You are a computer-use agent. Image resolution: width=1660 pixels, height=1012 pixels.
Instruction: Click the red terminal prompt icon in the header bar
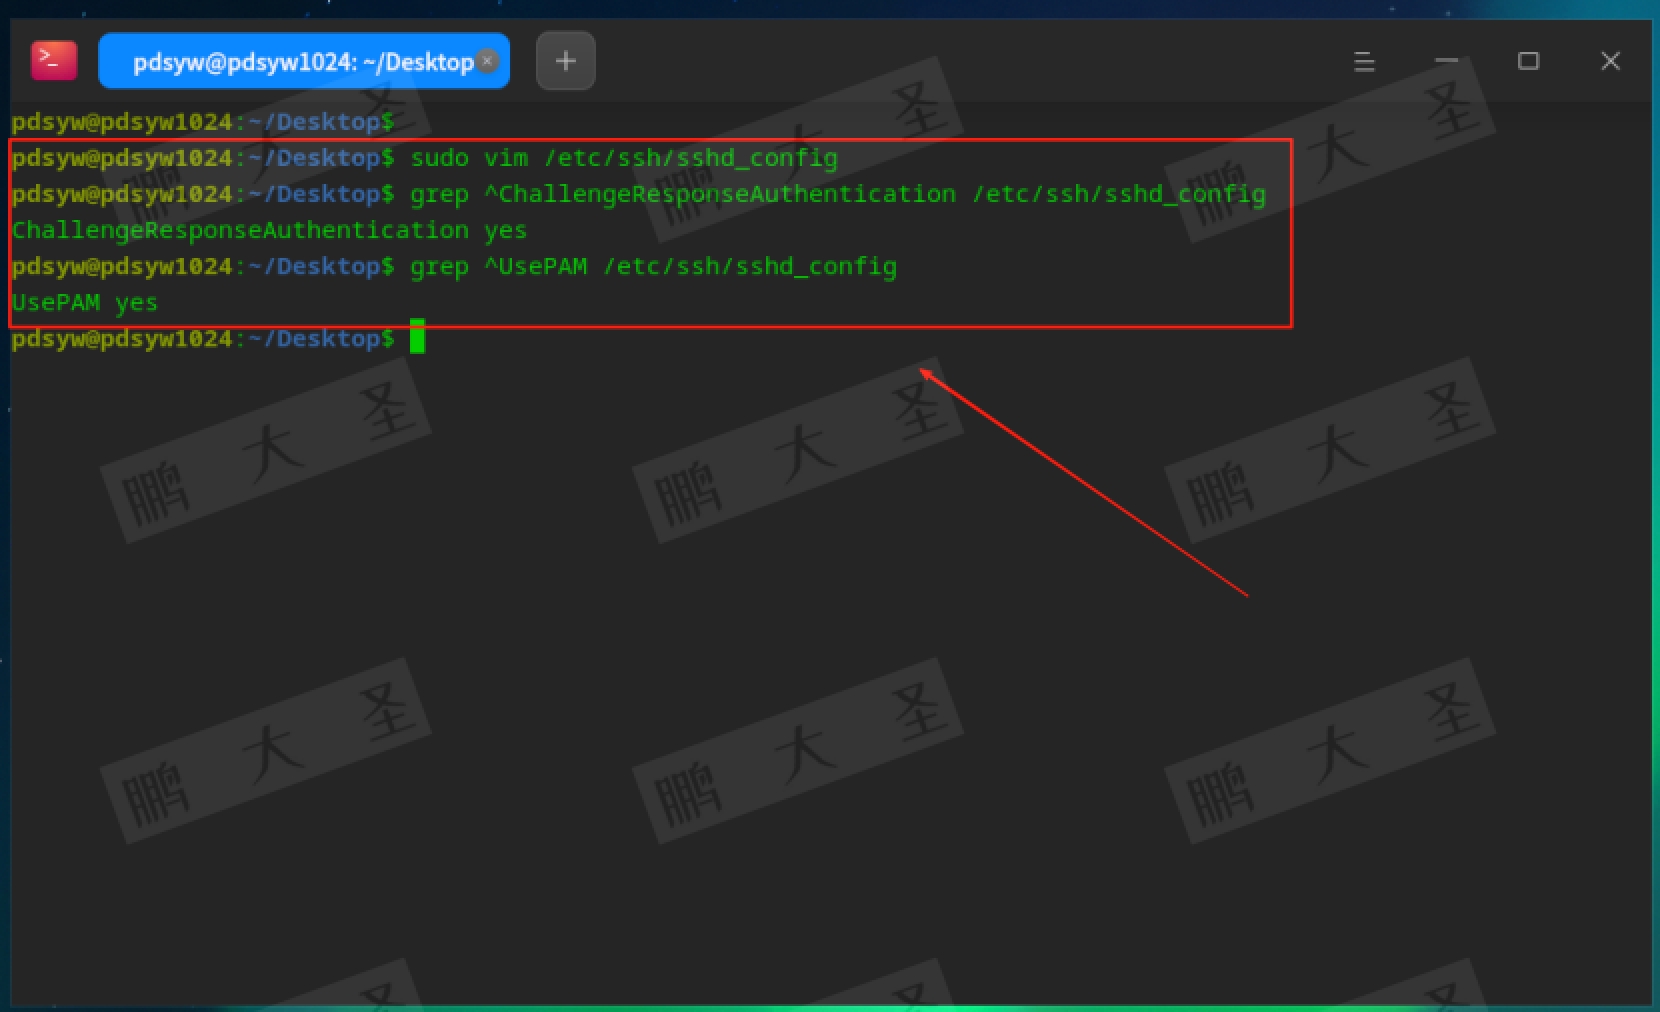[53, 60]
